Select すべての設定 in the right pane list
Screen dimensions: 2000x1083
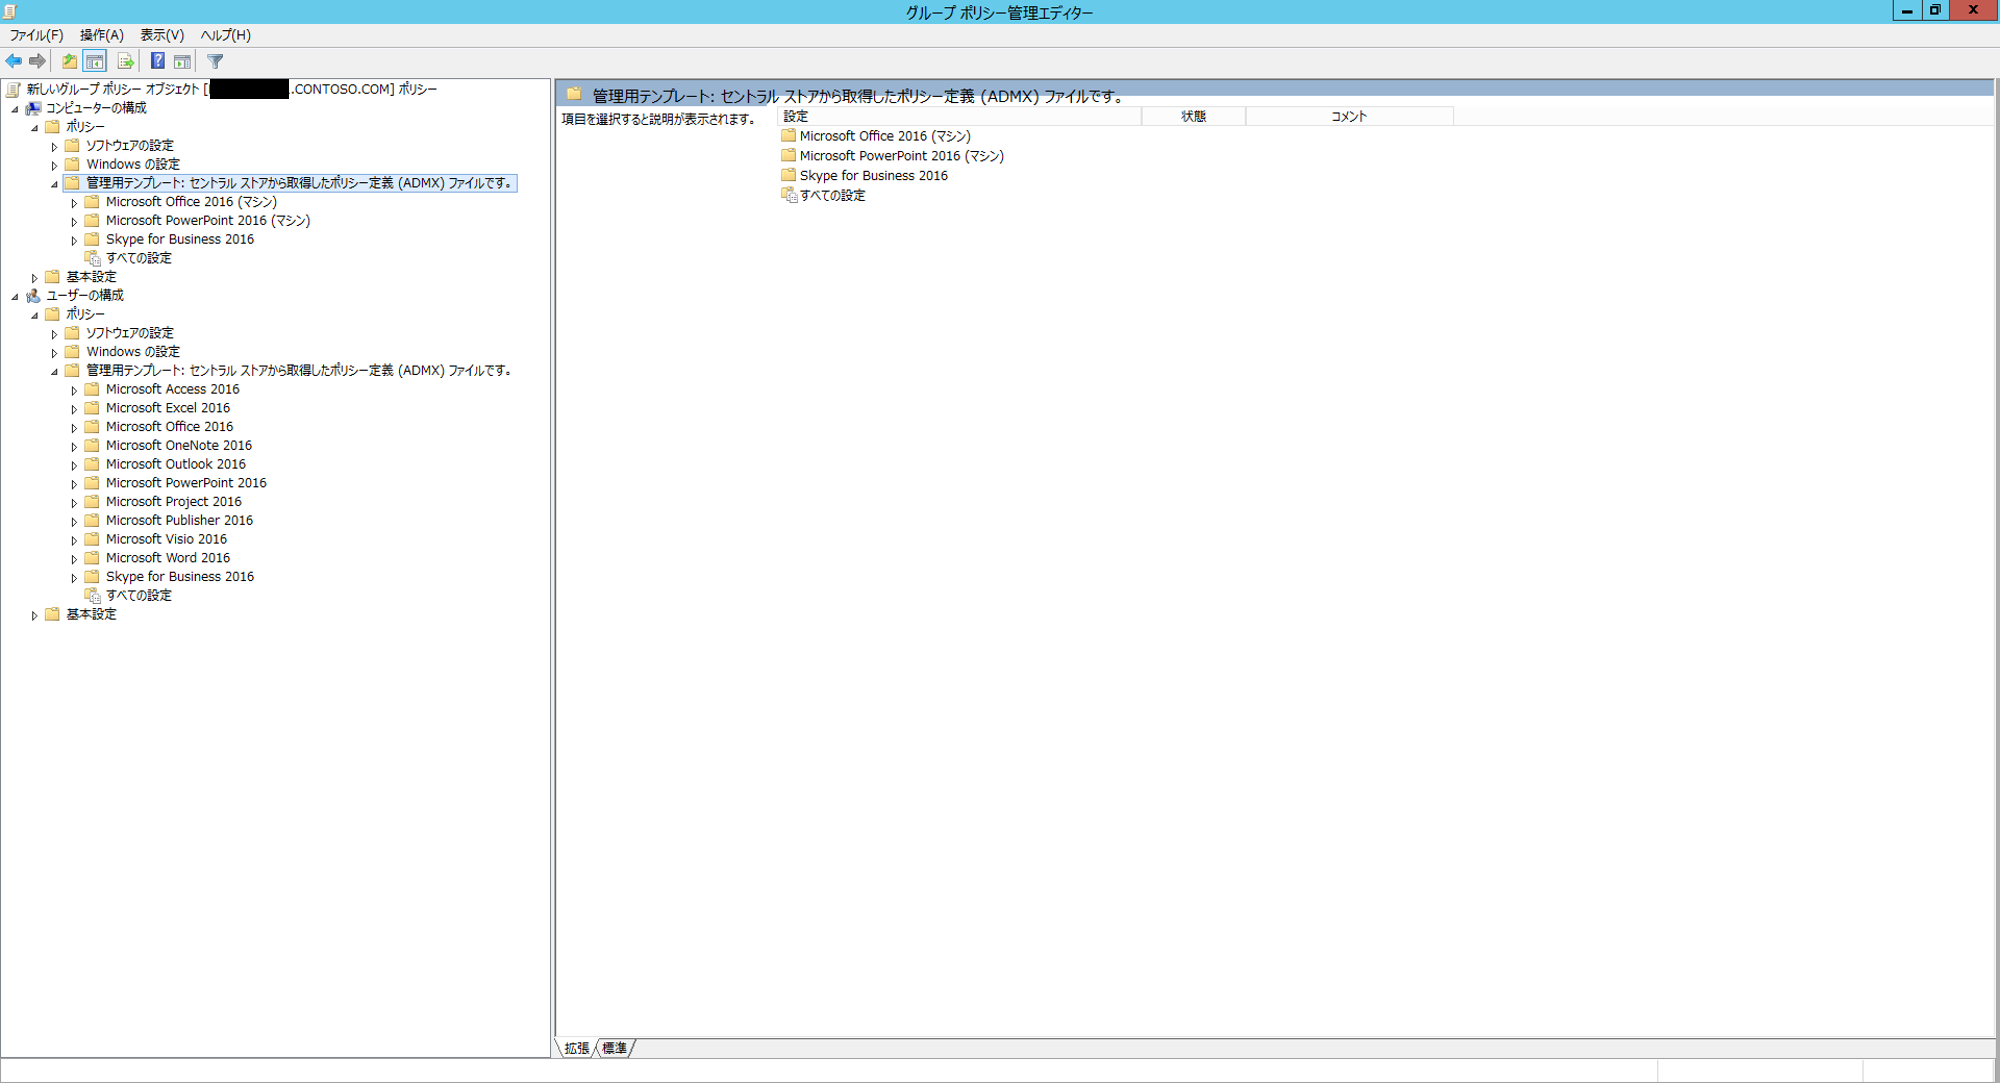pyautogui.click(x=832, y=196)
